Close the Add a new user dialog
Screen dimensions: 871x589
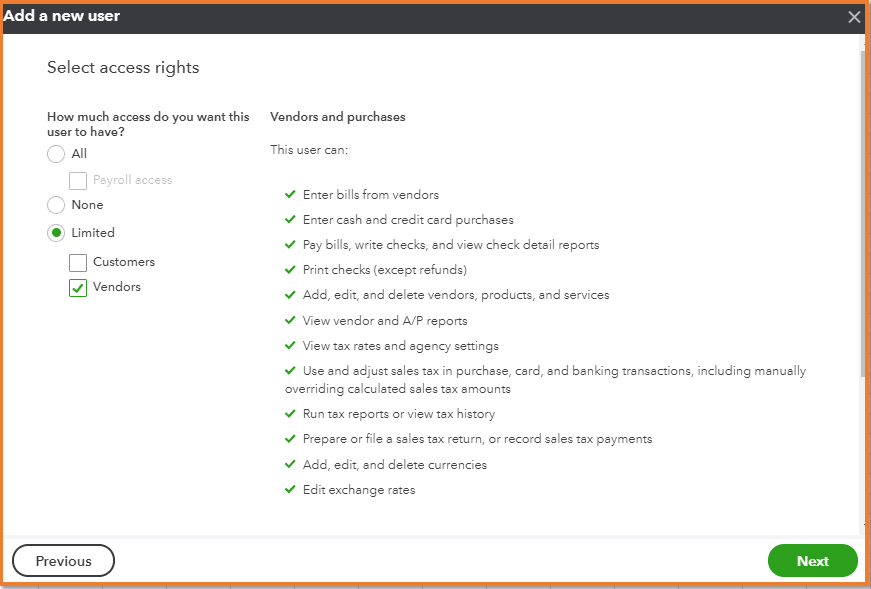[x=854, y=17]
